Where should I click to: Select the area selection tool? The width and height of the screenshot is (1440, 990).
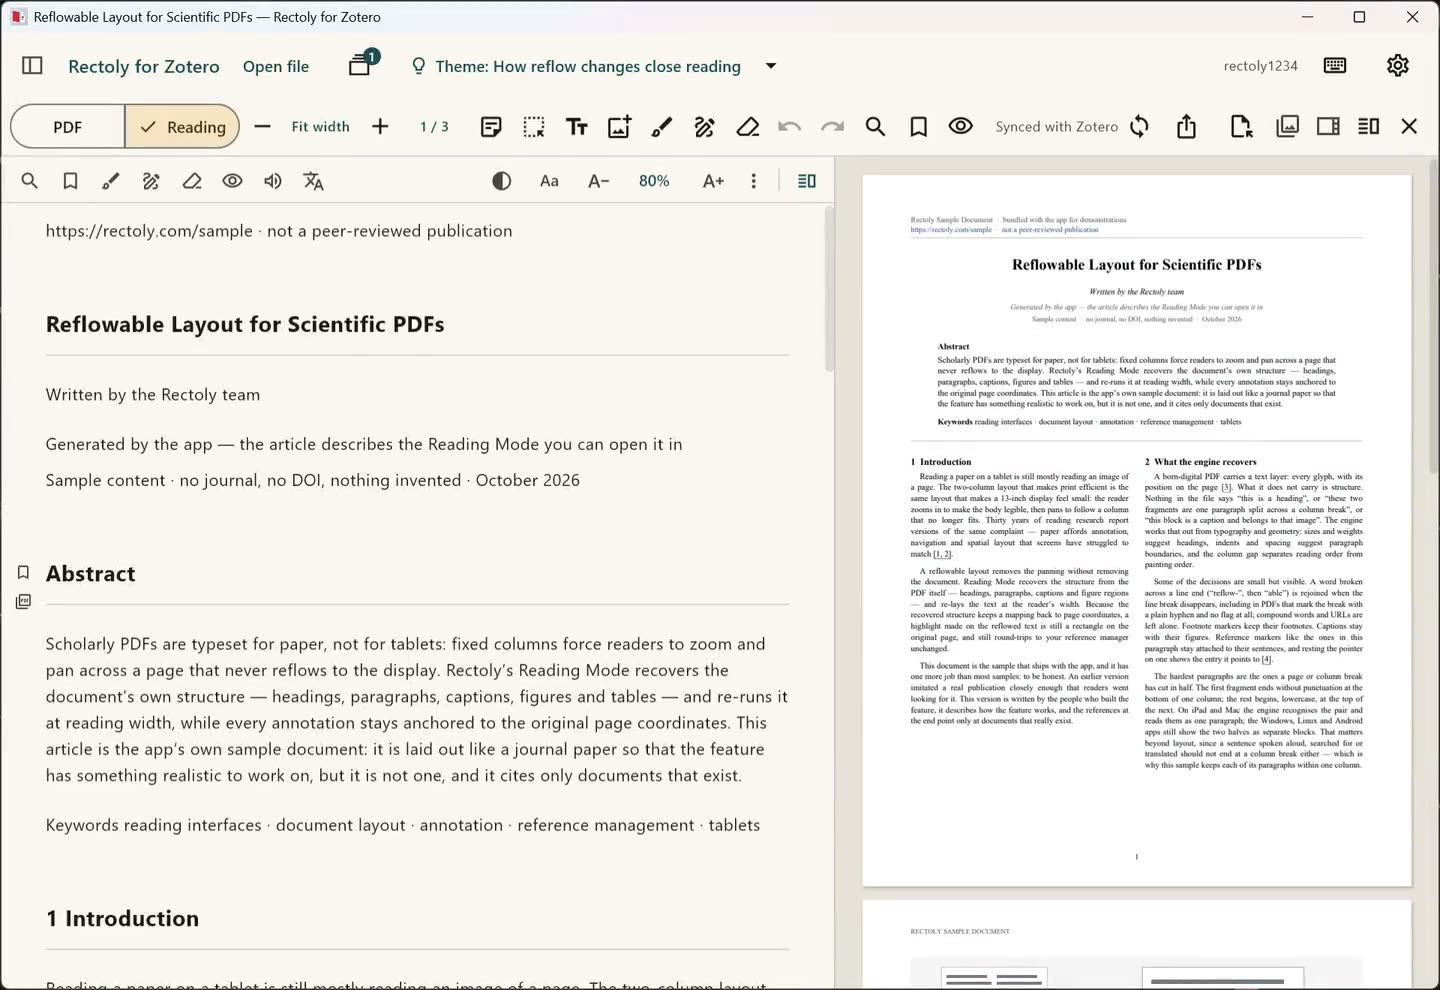[x=534, y=127]
